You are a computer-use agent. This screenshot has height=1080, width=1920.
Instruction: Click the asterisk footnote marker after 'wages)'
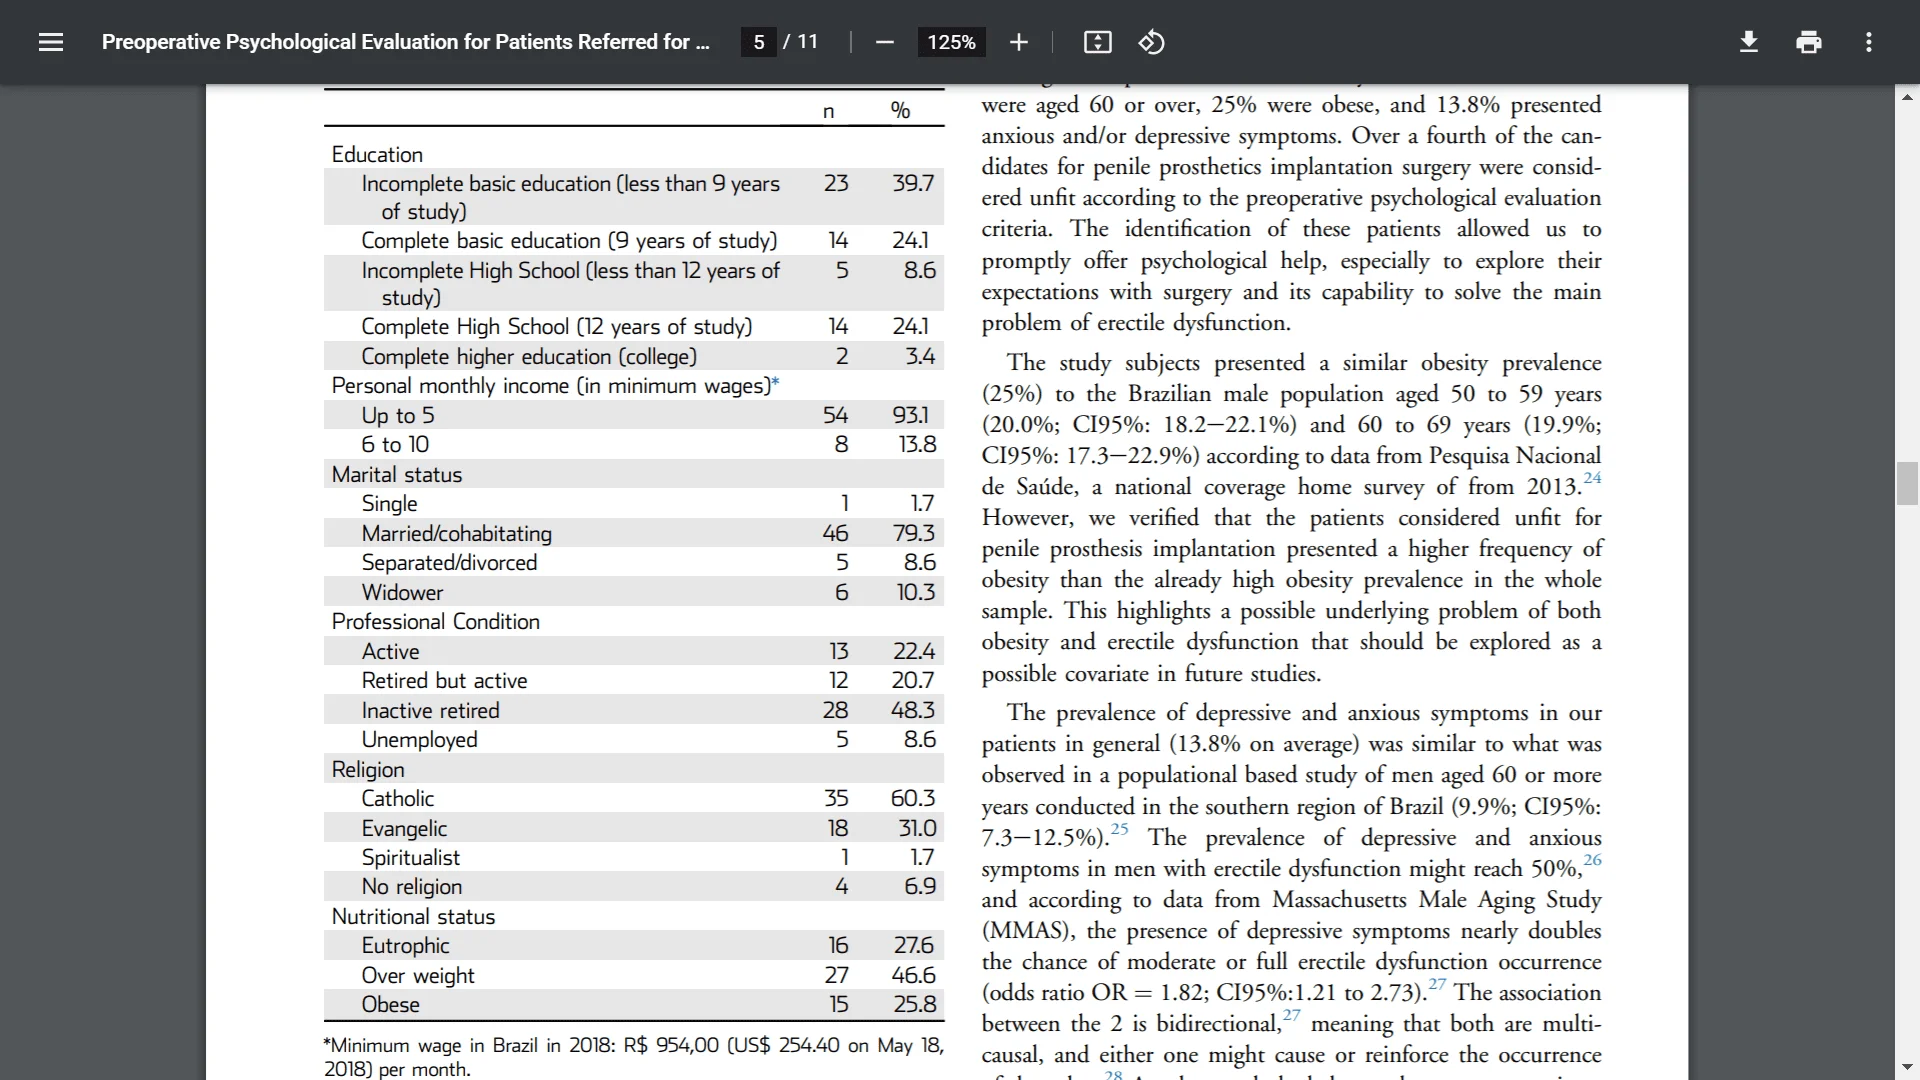(x=775, y=384)
